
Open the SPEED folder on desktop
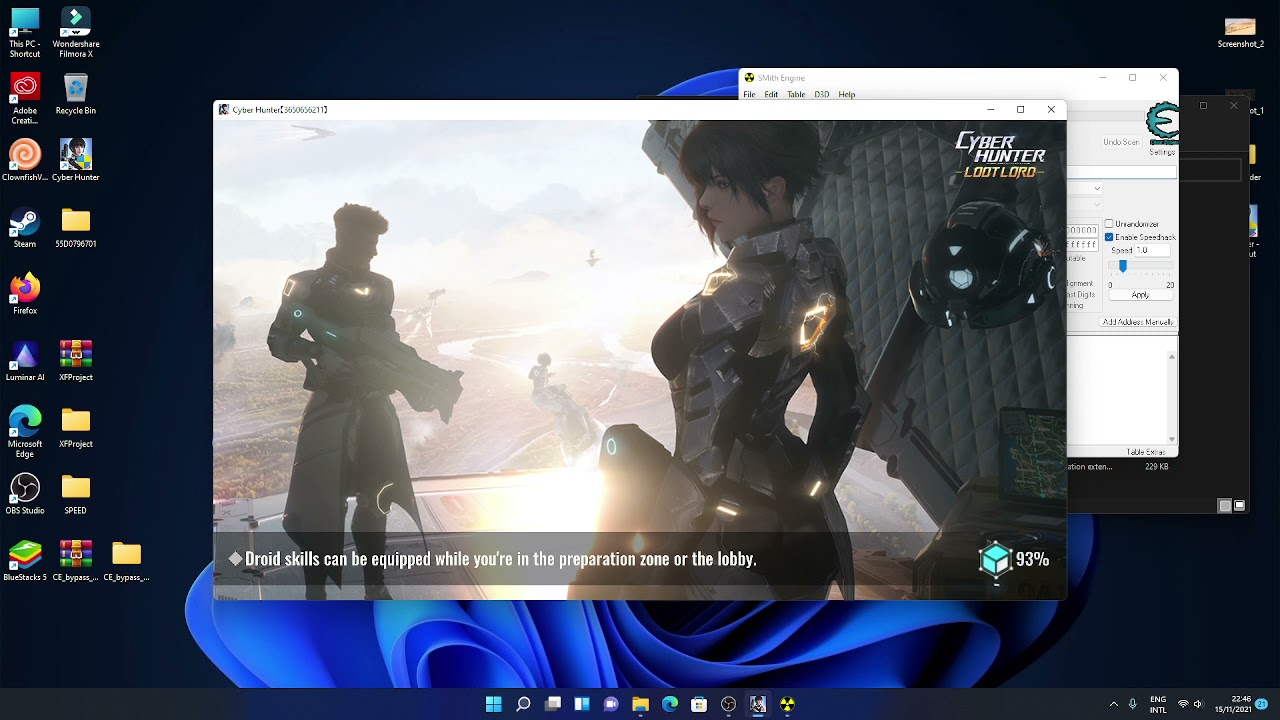pos(76,494)
